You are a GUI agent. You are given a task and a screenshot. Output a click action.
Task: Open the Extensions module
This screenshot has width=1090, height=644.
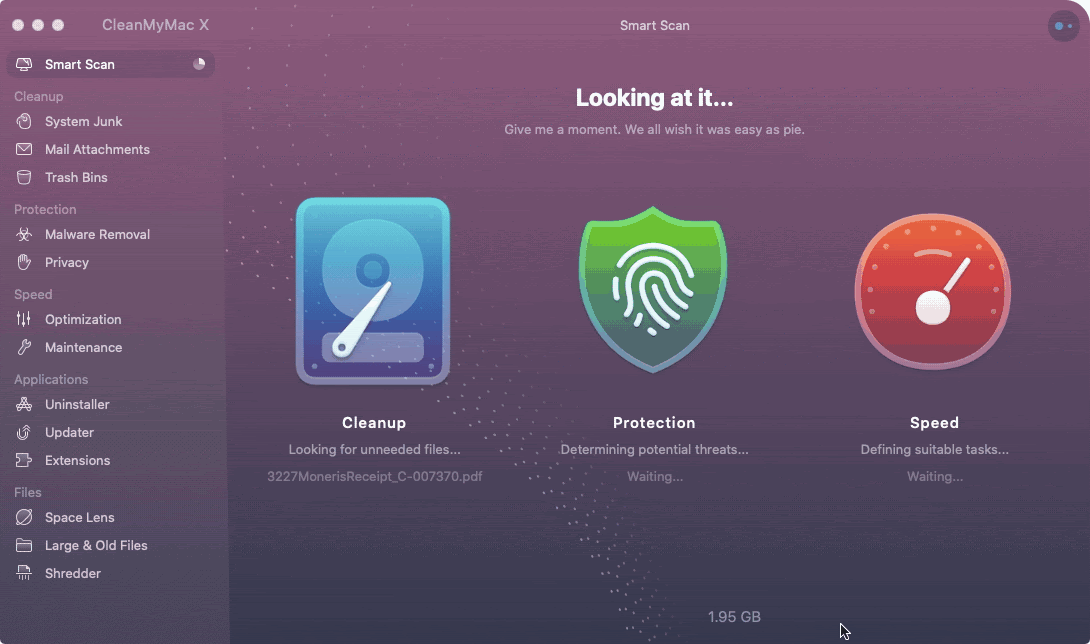77,460
